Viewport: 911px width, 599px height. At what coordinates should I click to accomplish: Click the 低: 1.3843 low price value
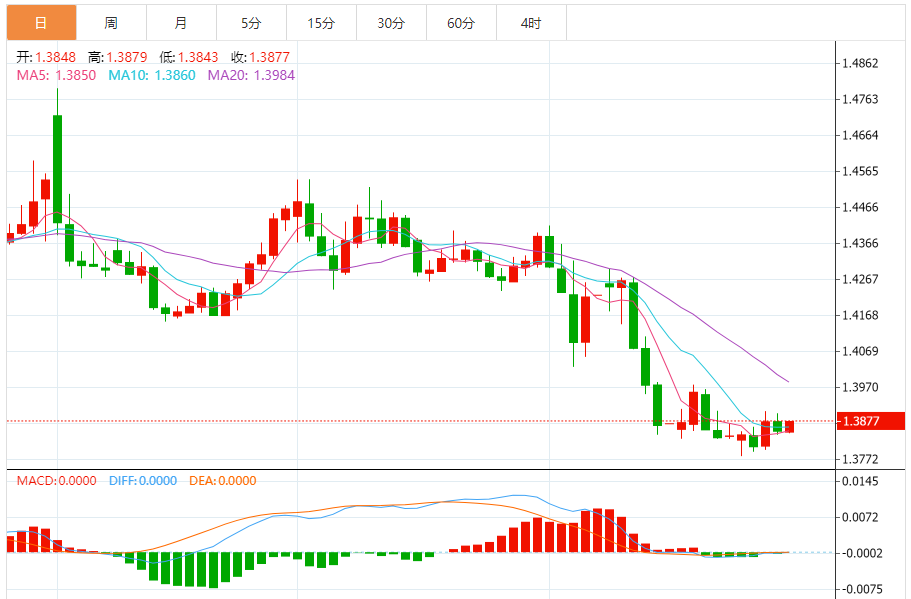point(189,57)
